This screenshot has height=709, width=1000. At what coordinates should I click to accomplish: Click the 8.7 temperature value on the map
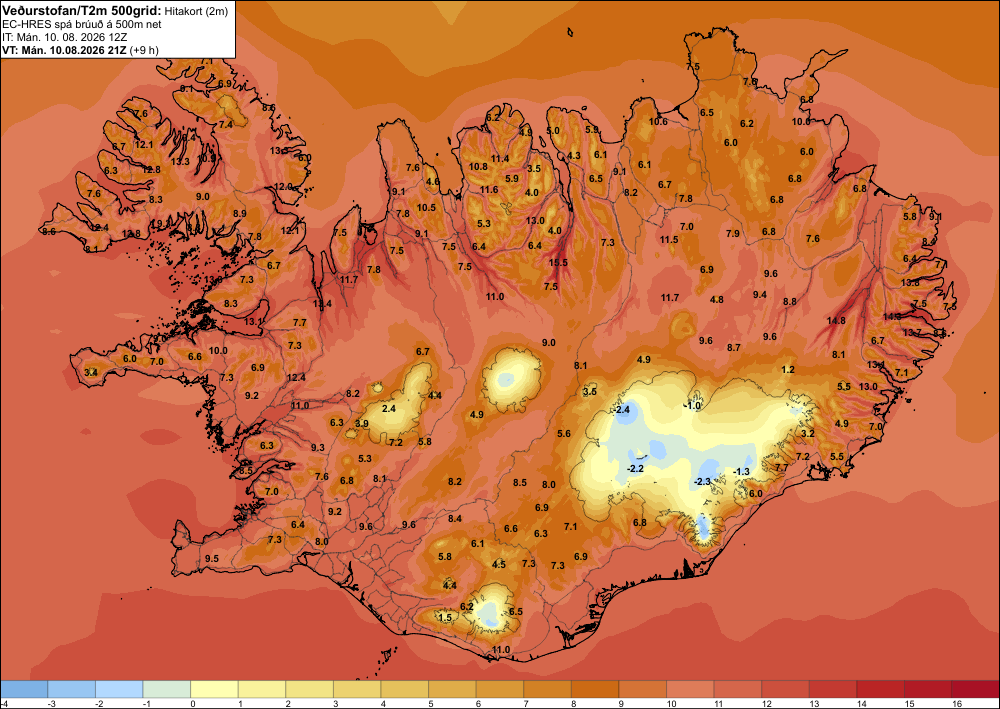coord(734,348)
